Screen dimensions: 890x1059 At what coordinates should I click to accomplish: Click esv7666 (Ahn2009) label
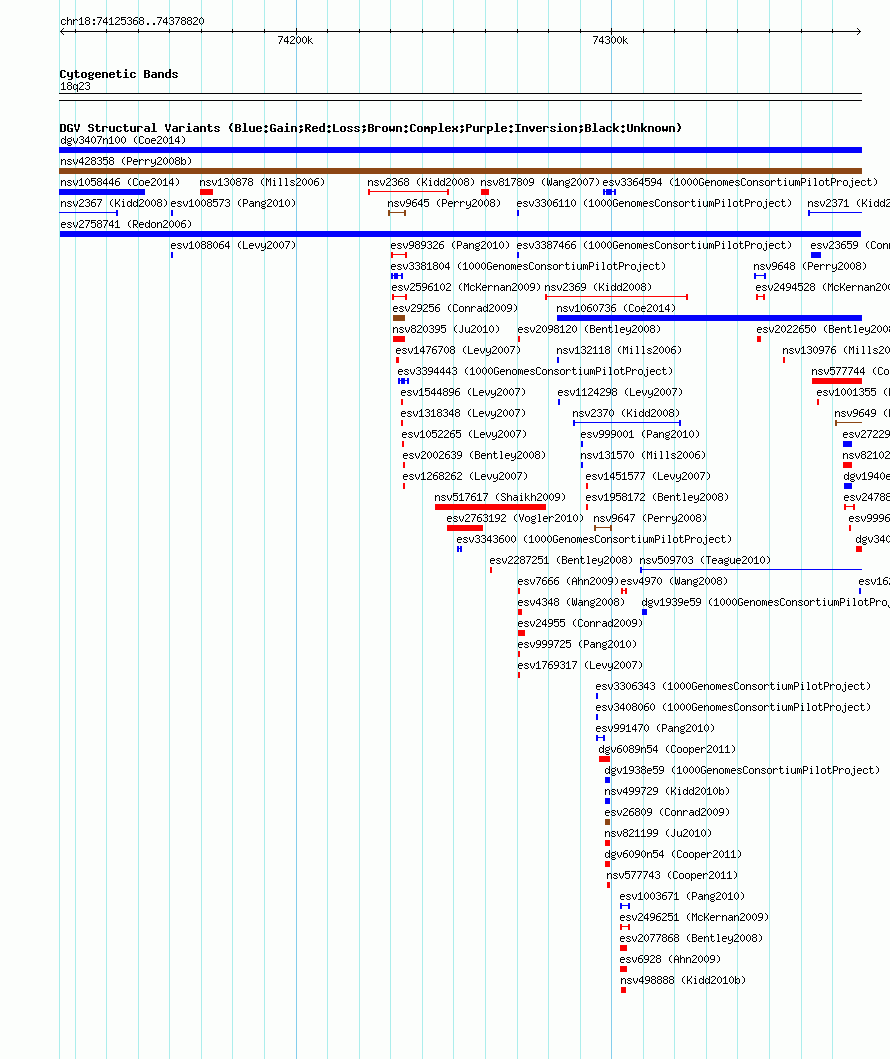pyautogui.click(x=568, y=581)
